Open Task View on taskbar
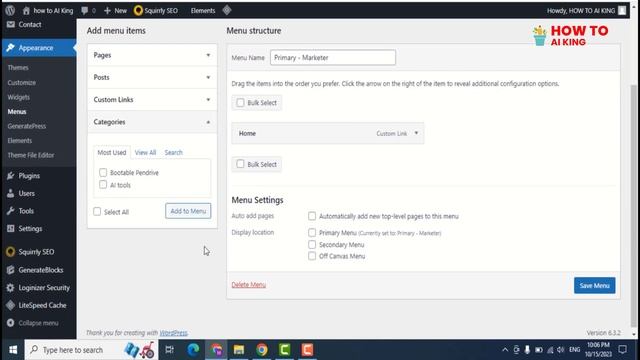640x360 pixels. click(x=169, y=350)
